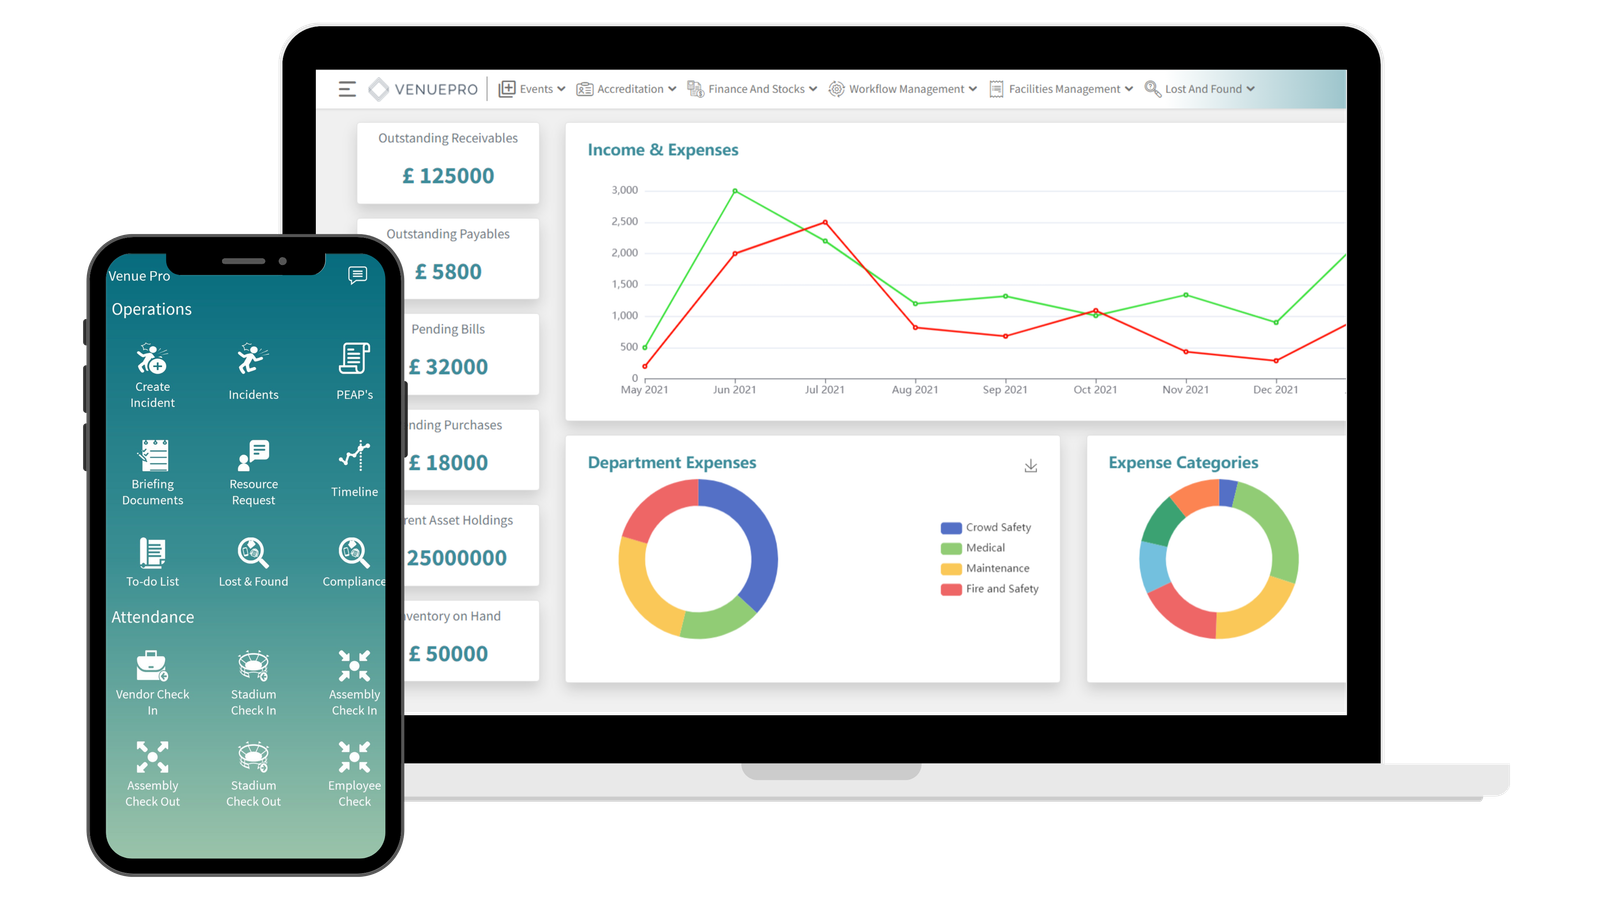This screenshot has width=1600, height=900.
Task: Click the Jun 2021 green income data point
Action: [x=735, y=191]
